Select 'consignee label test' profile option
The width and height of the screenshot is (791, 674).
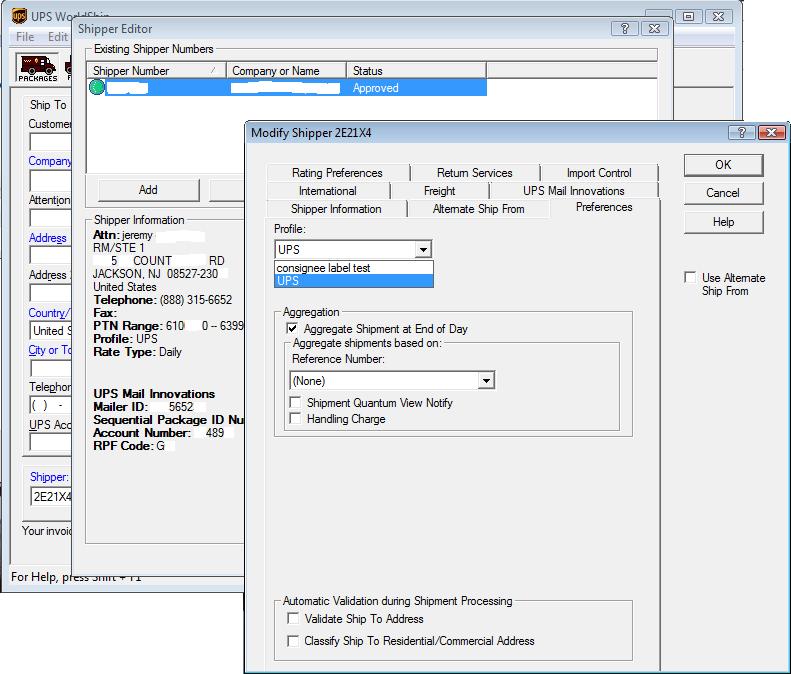[354, 268]
